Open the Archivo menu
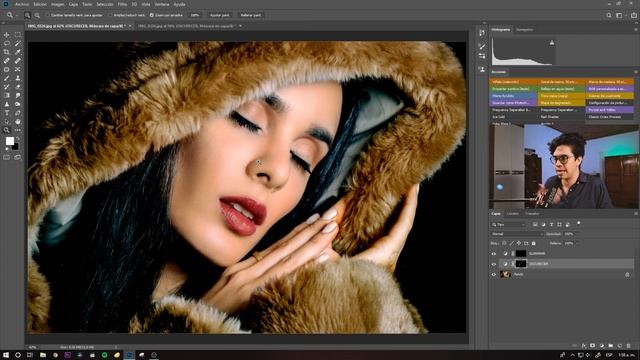This screenshot has height=360, width=640. [x=22, y=4]
